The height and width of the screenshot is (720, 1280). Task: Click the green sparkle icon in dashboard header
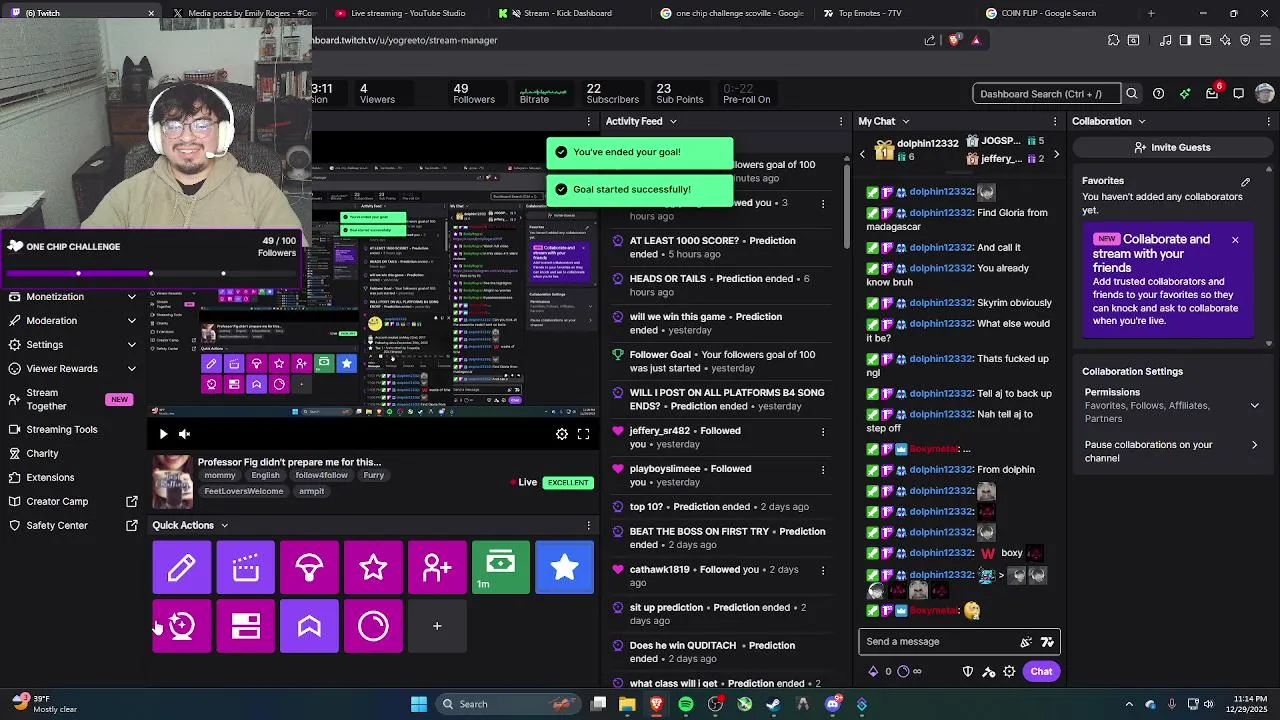click(x=1185, y=94)
